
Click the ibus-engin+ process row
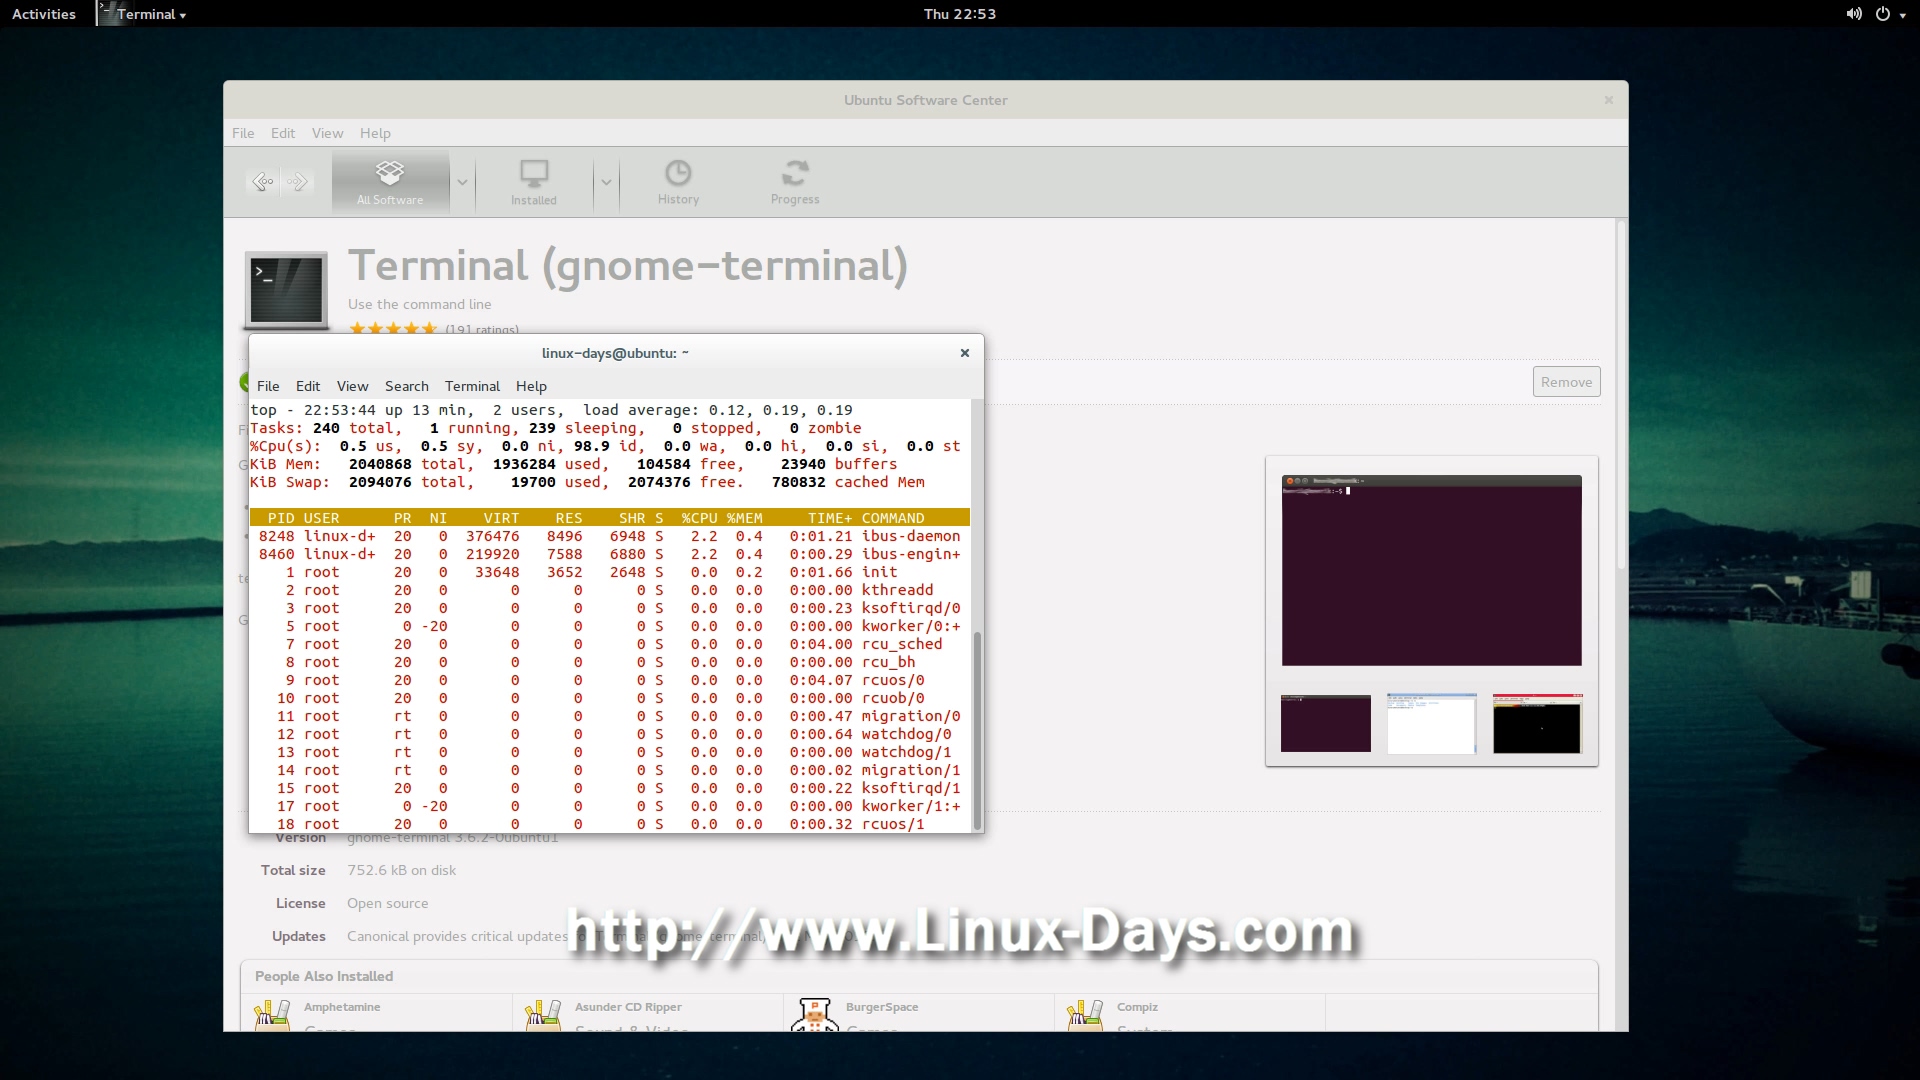coord(609,554)
